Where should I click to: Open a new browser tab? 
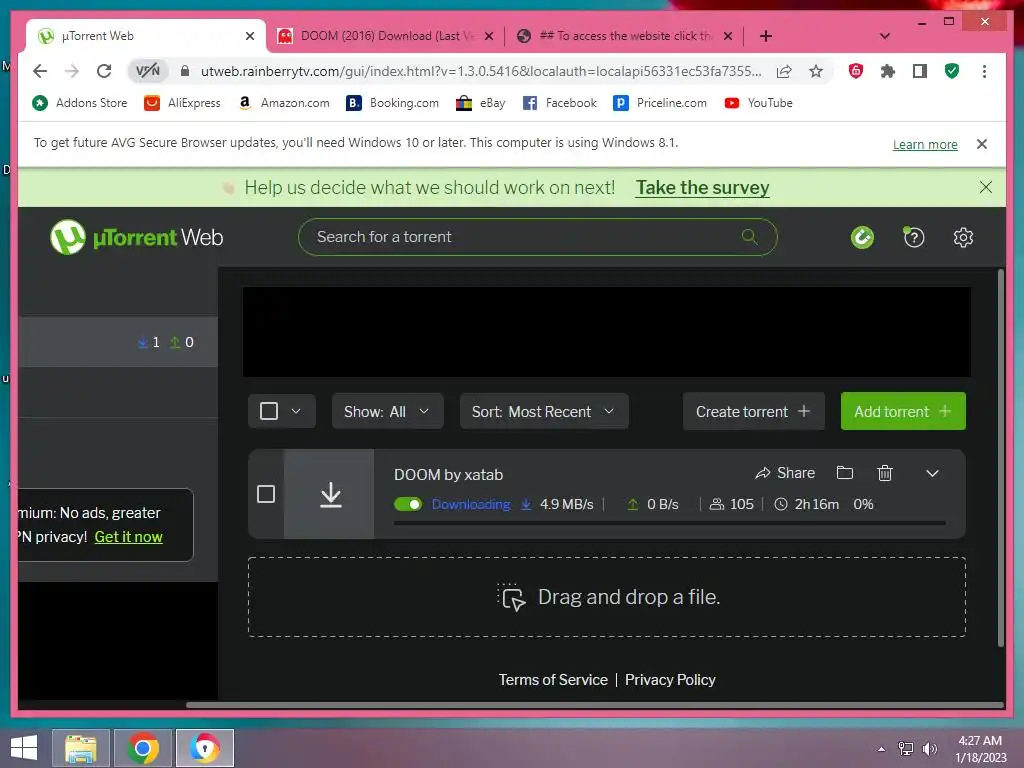[766, 36]
